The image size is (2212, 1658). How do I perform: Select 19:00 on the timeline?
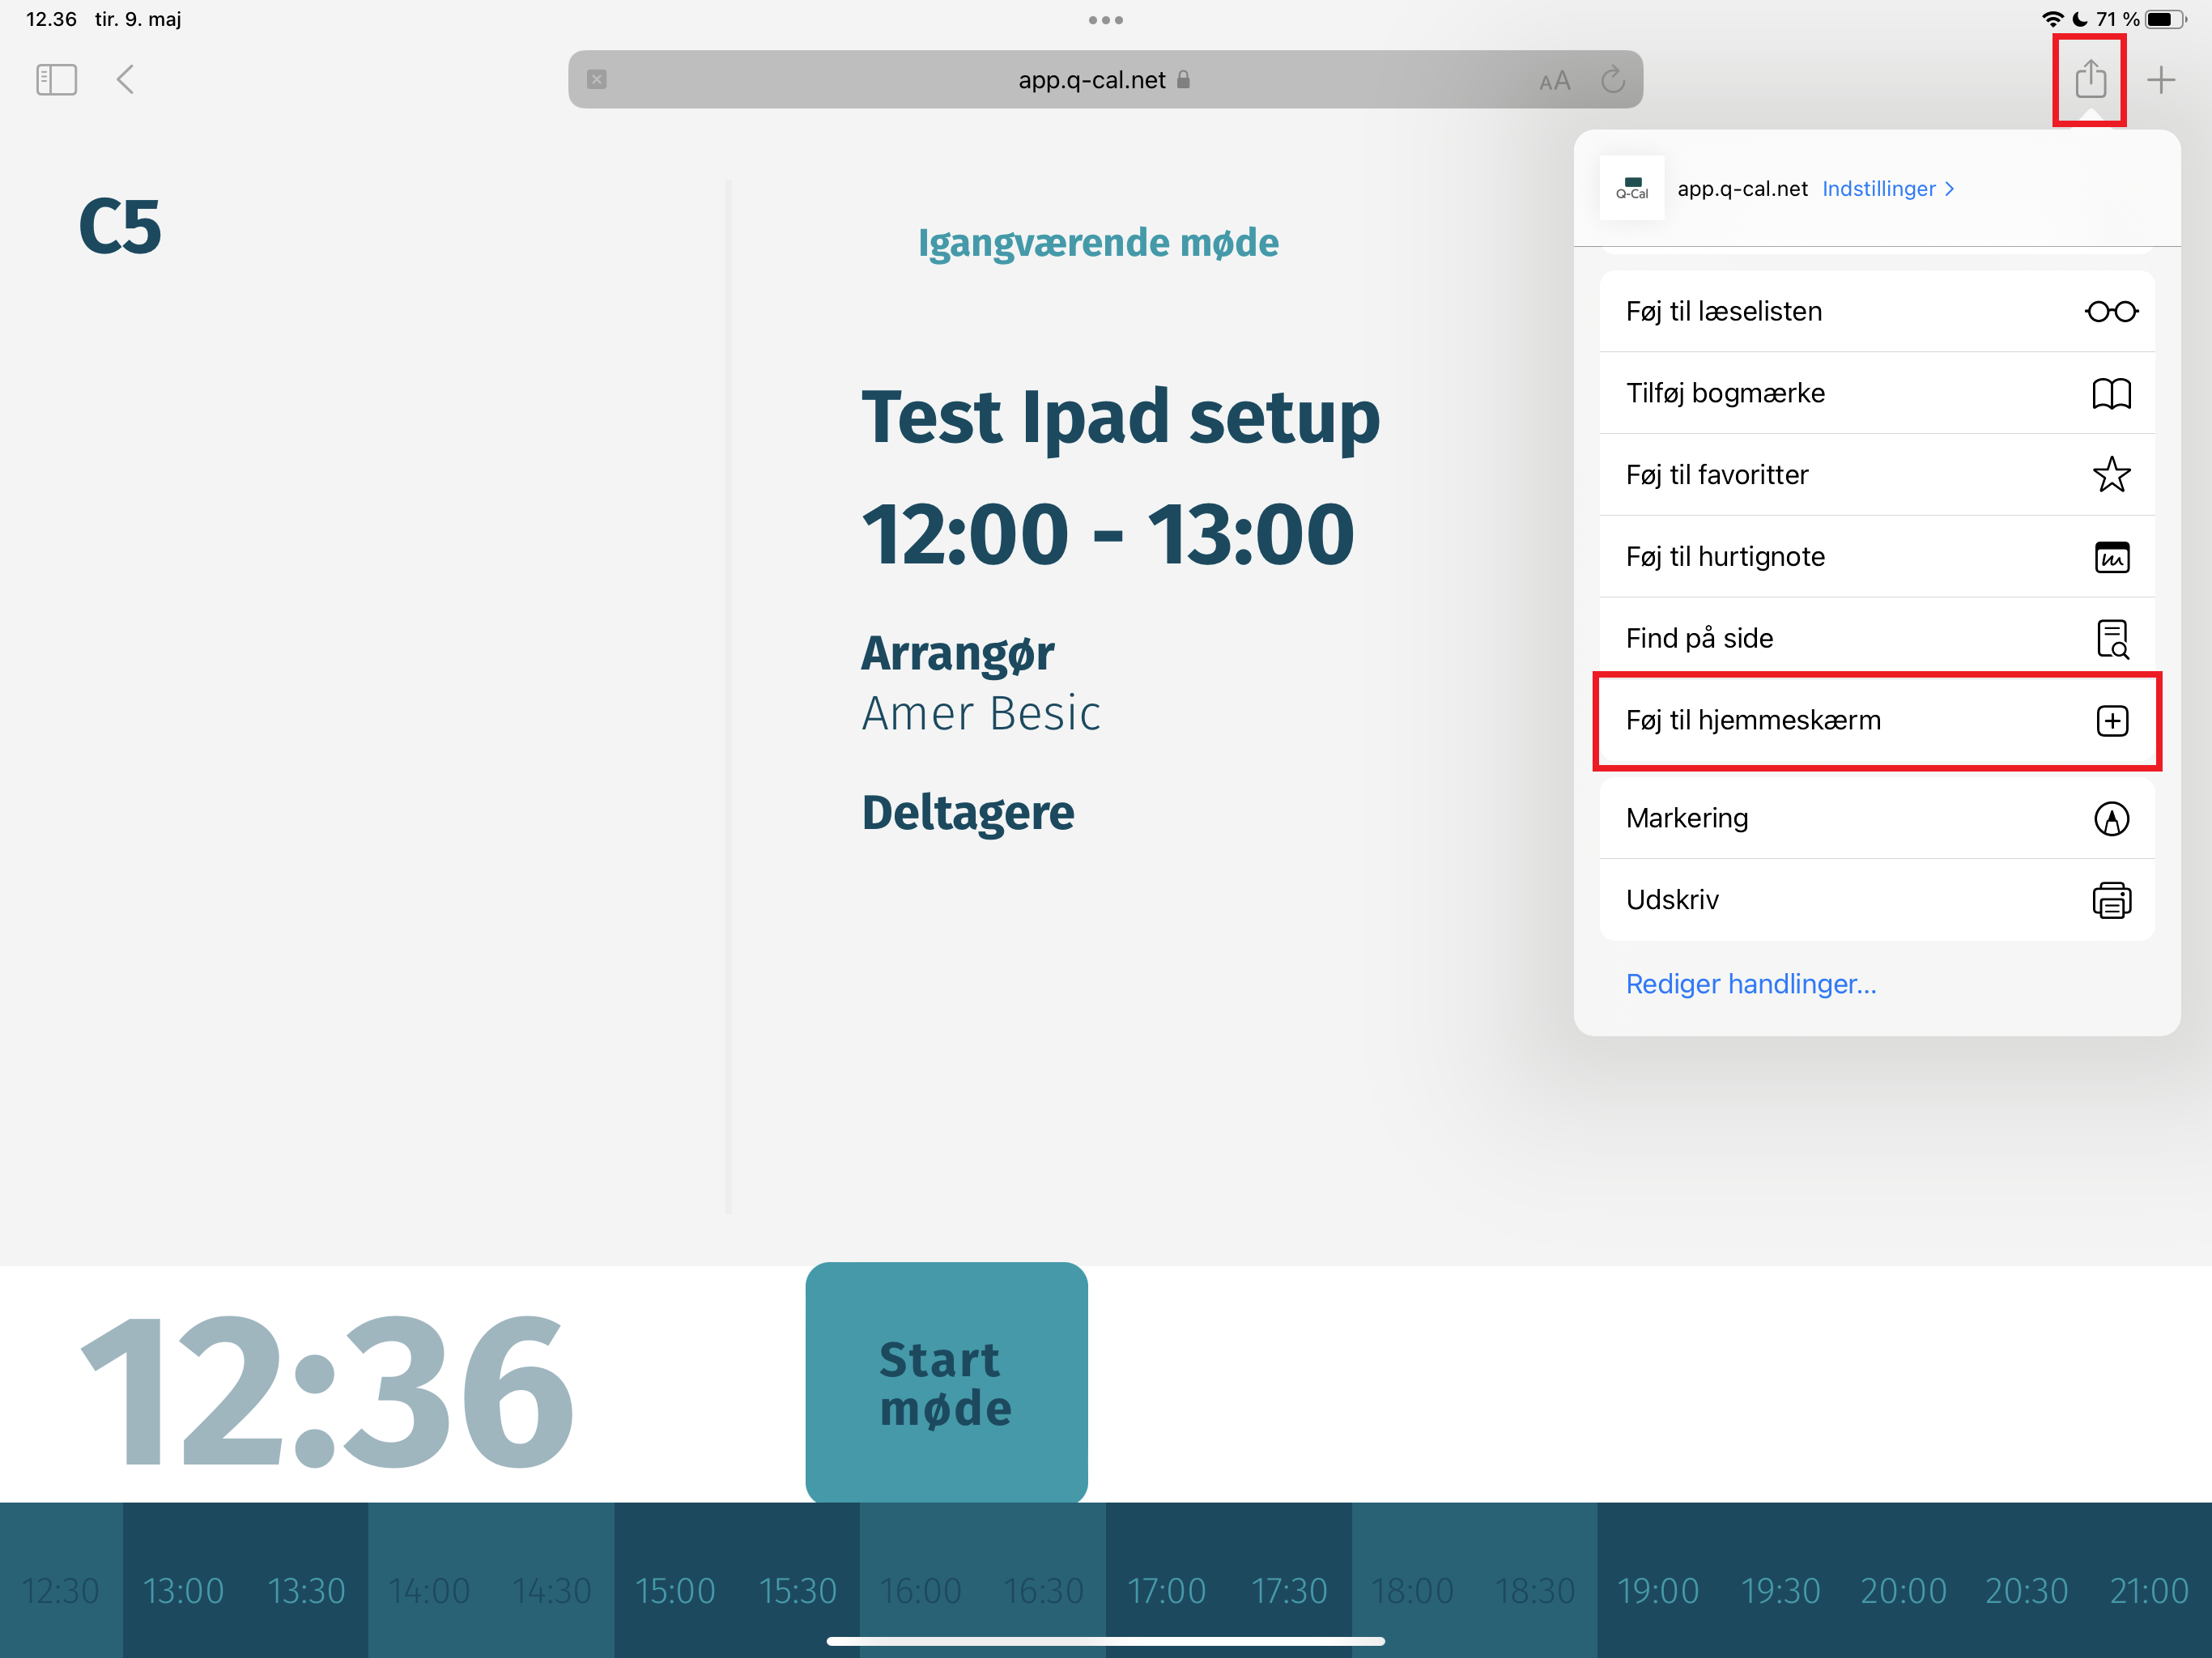[x=1658, y=1591]
